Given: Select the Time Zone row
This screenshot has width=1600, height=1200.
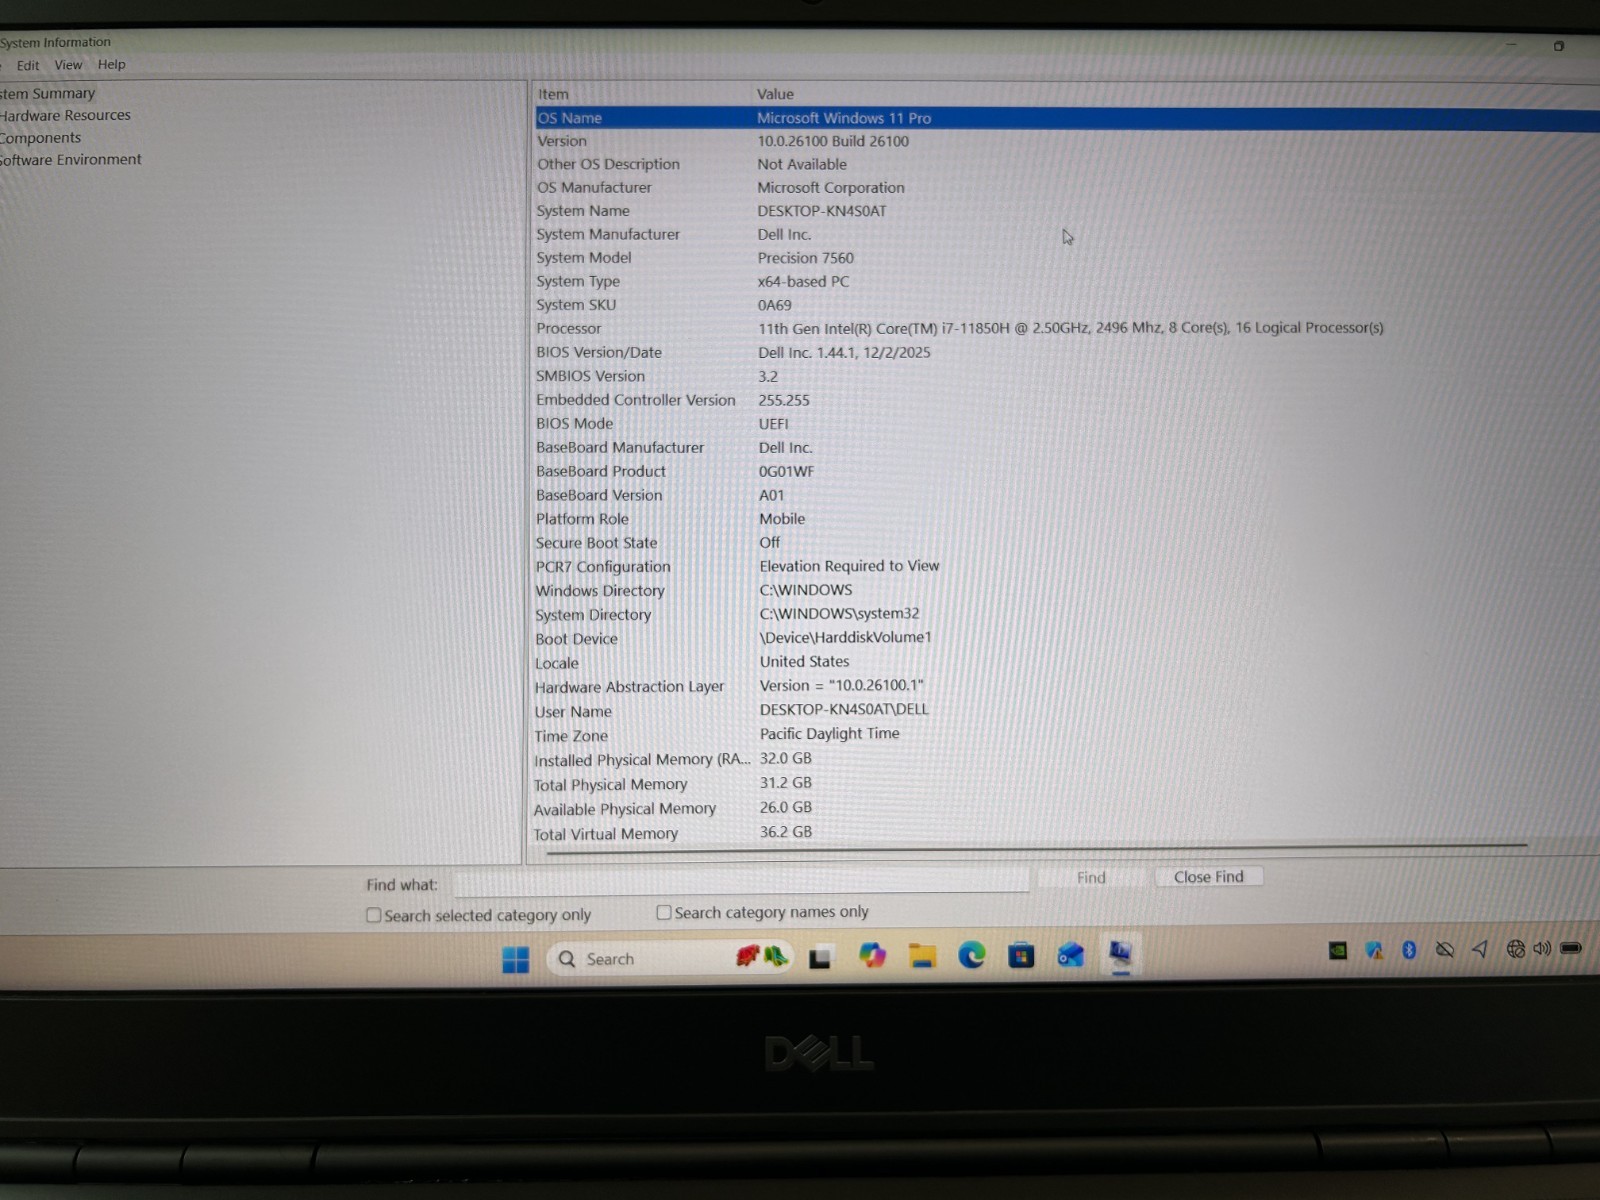Looking at the screenshot, I should point(1066,735).
